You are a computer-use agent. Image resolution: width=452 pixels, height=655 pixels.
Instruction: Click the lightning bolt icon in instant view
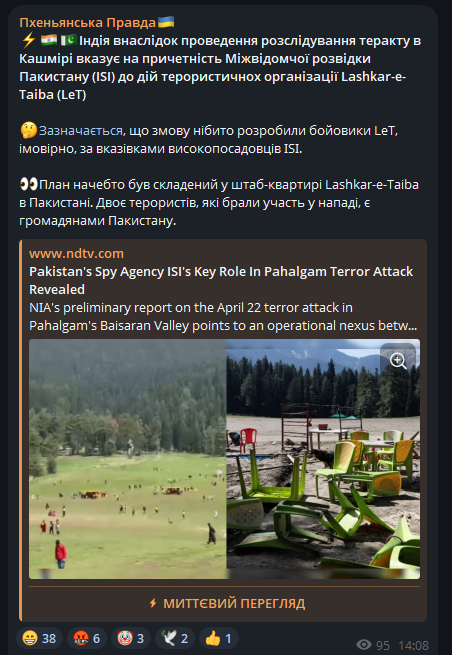tap(153, 603)
